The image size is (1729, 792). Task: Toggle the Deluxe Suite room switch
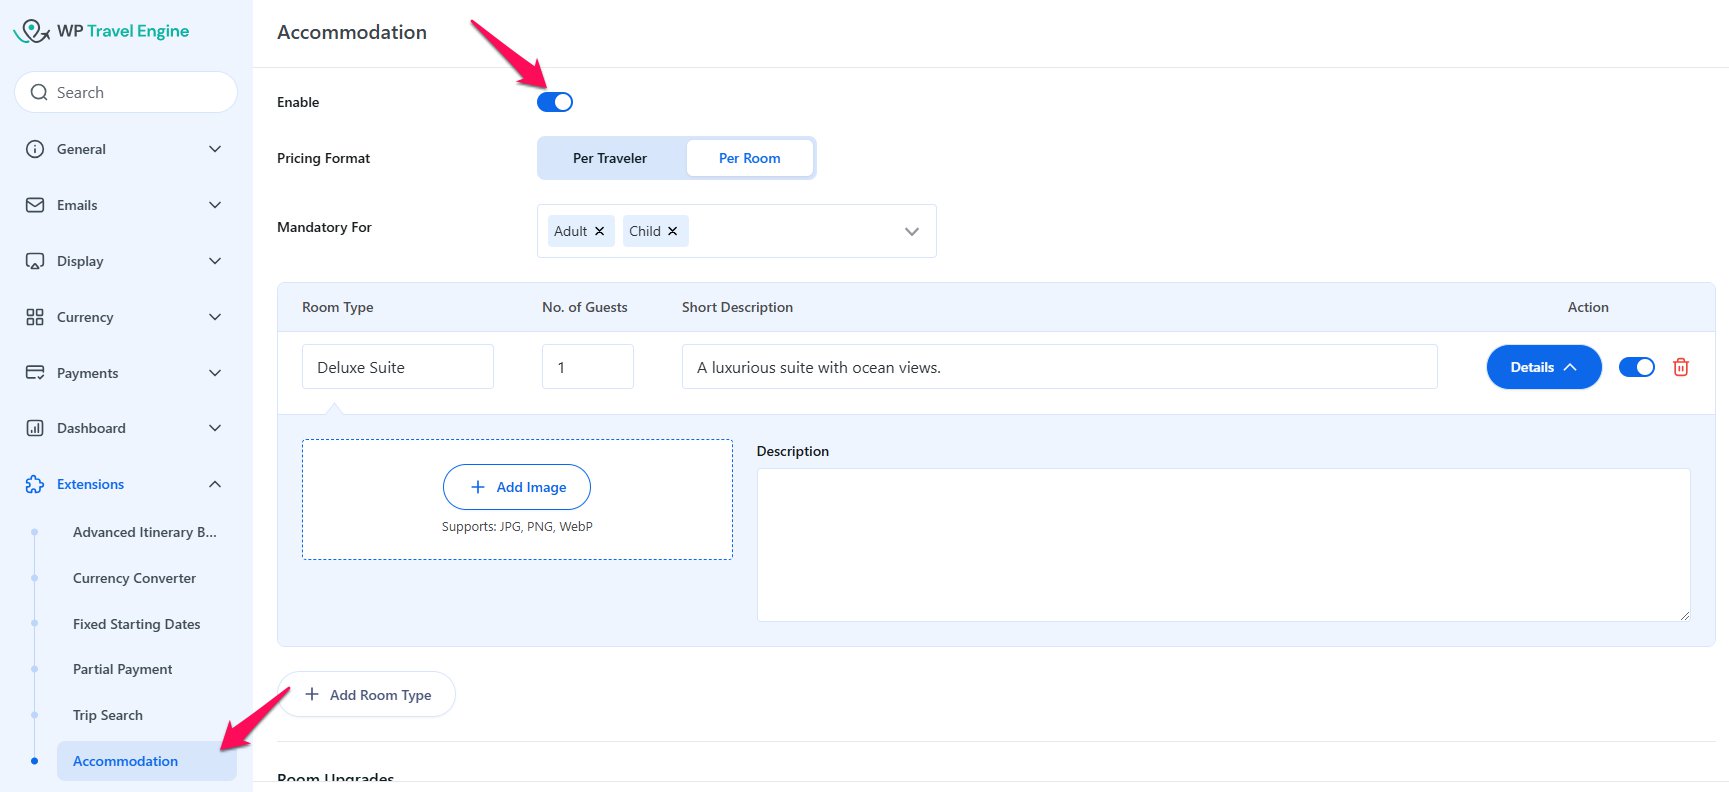(1636, 367)
